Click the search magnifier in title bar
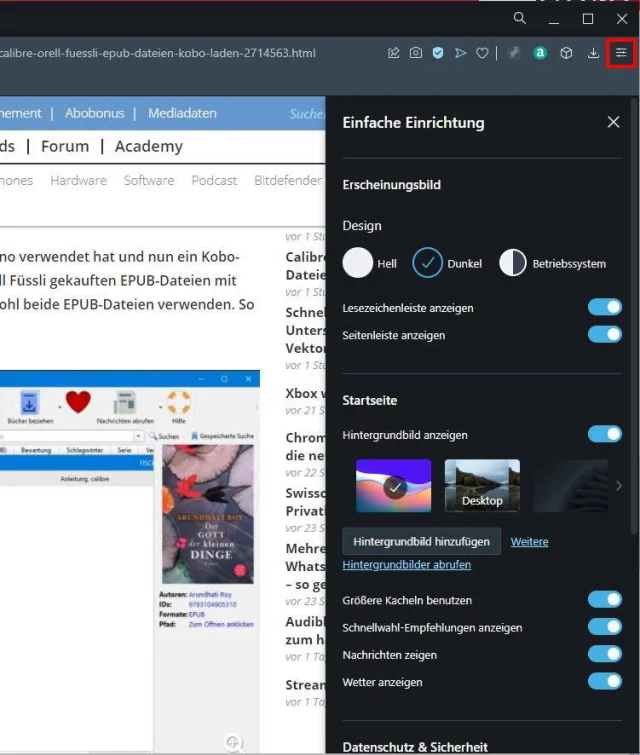640x755 pixels. 520,19
